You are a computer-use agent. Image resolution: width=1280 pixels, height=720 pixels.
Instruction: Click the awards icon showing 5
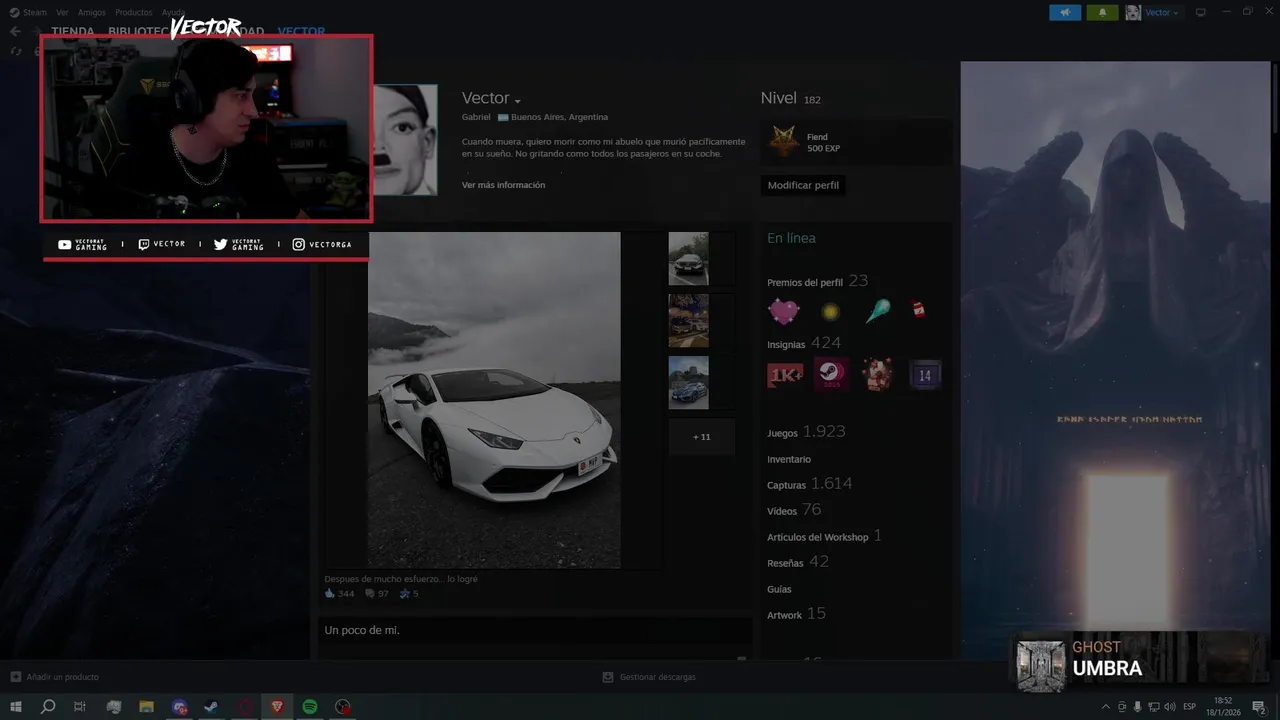coord(405,593)
